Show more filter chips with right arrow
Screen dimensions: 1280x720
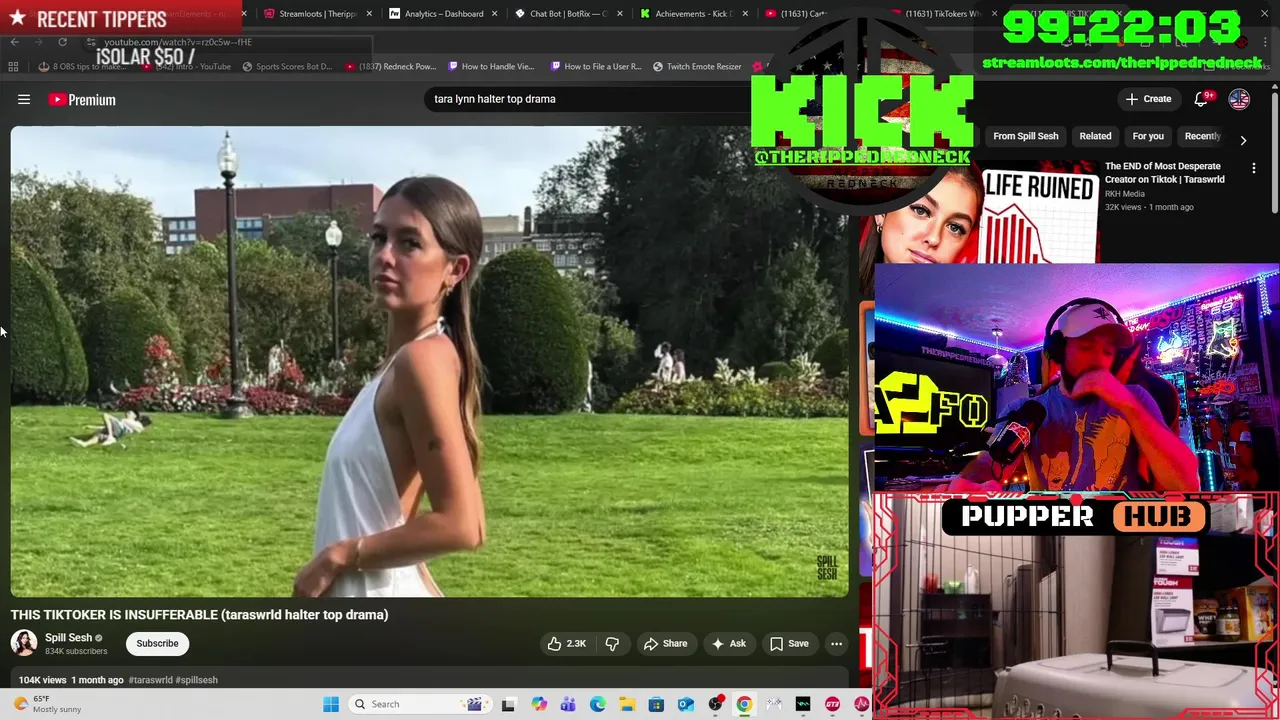(x=1243, y=140)
